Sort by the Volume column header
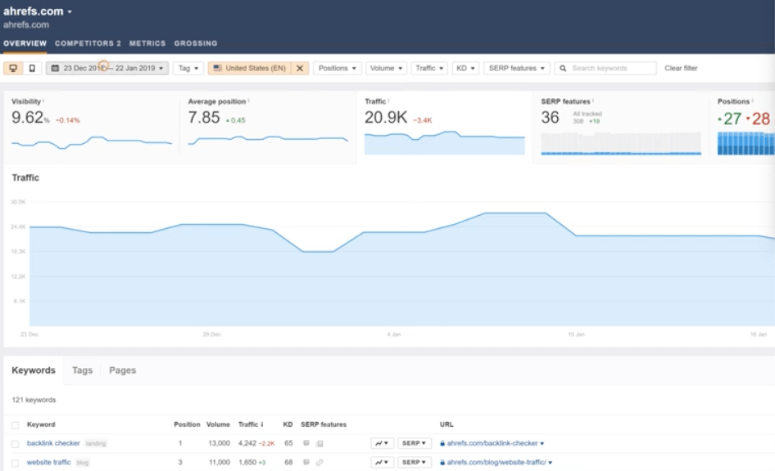 (x=218, y=425)
